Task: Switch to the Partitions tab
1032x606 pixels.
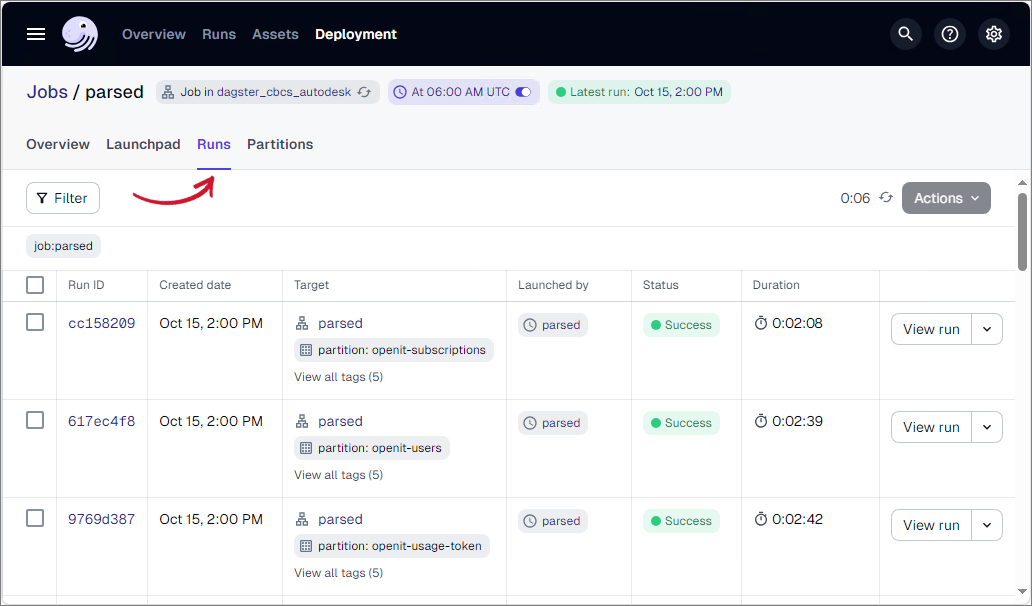Action: click(x=280, y=144)
